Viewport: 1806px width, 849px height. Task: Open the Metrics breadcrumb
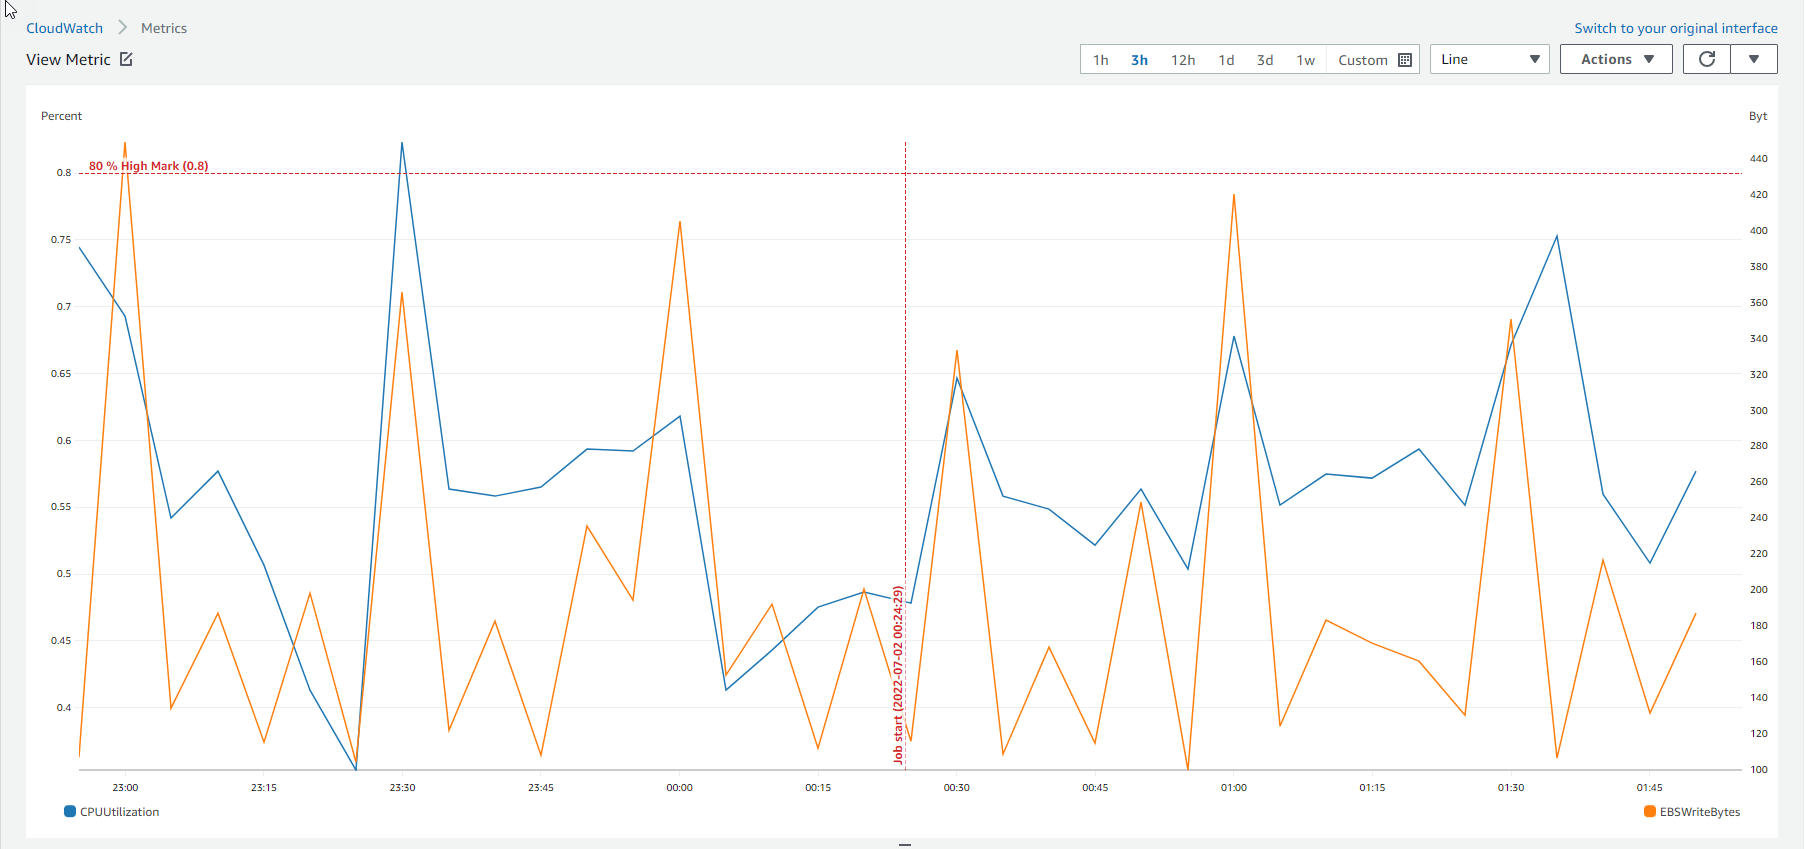coord(164,28)
